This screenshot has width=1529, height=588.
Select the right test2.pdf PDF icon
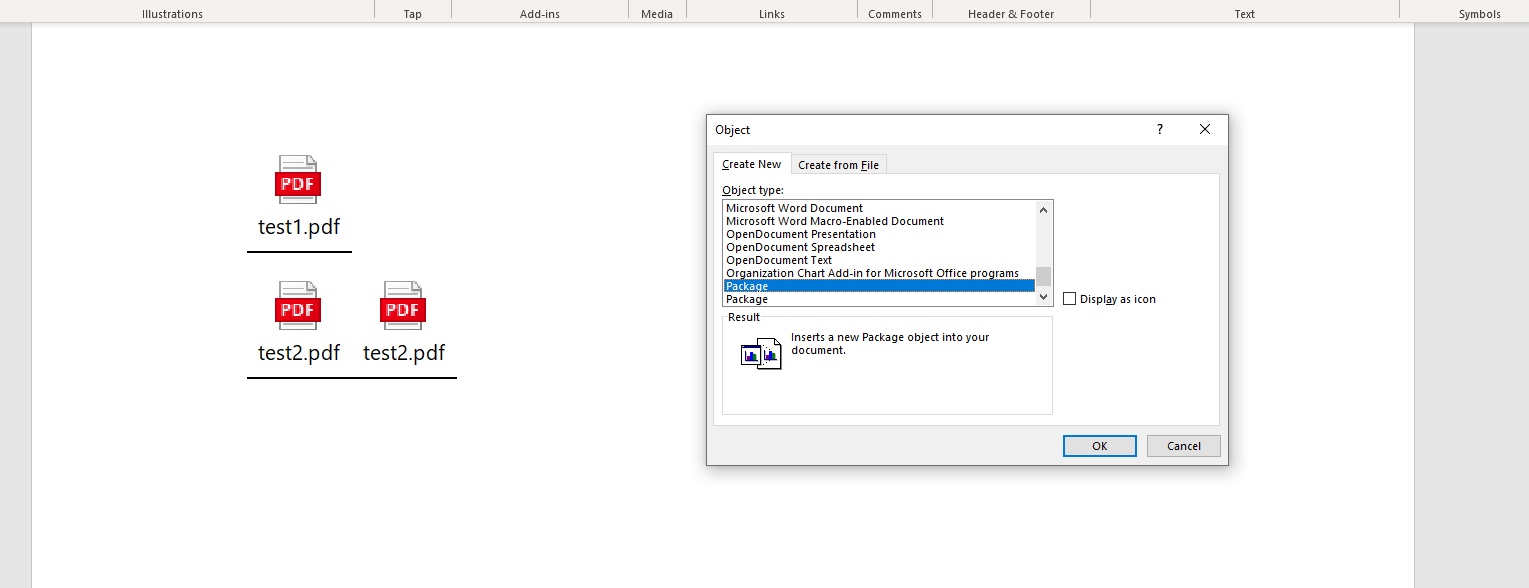click(402, 306)
